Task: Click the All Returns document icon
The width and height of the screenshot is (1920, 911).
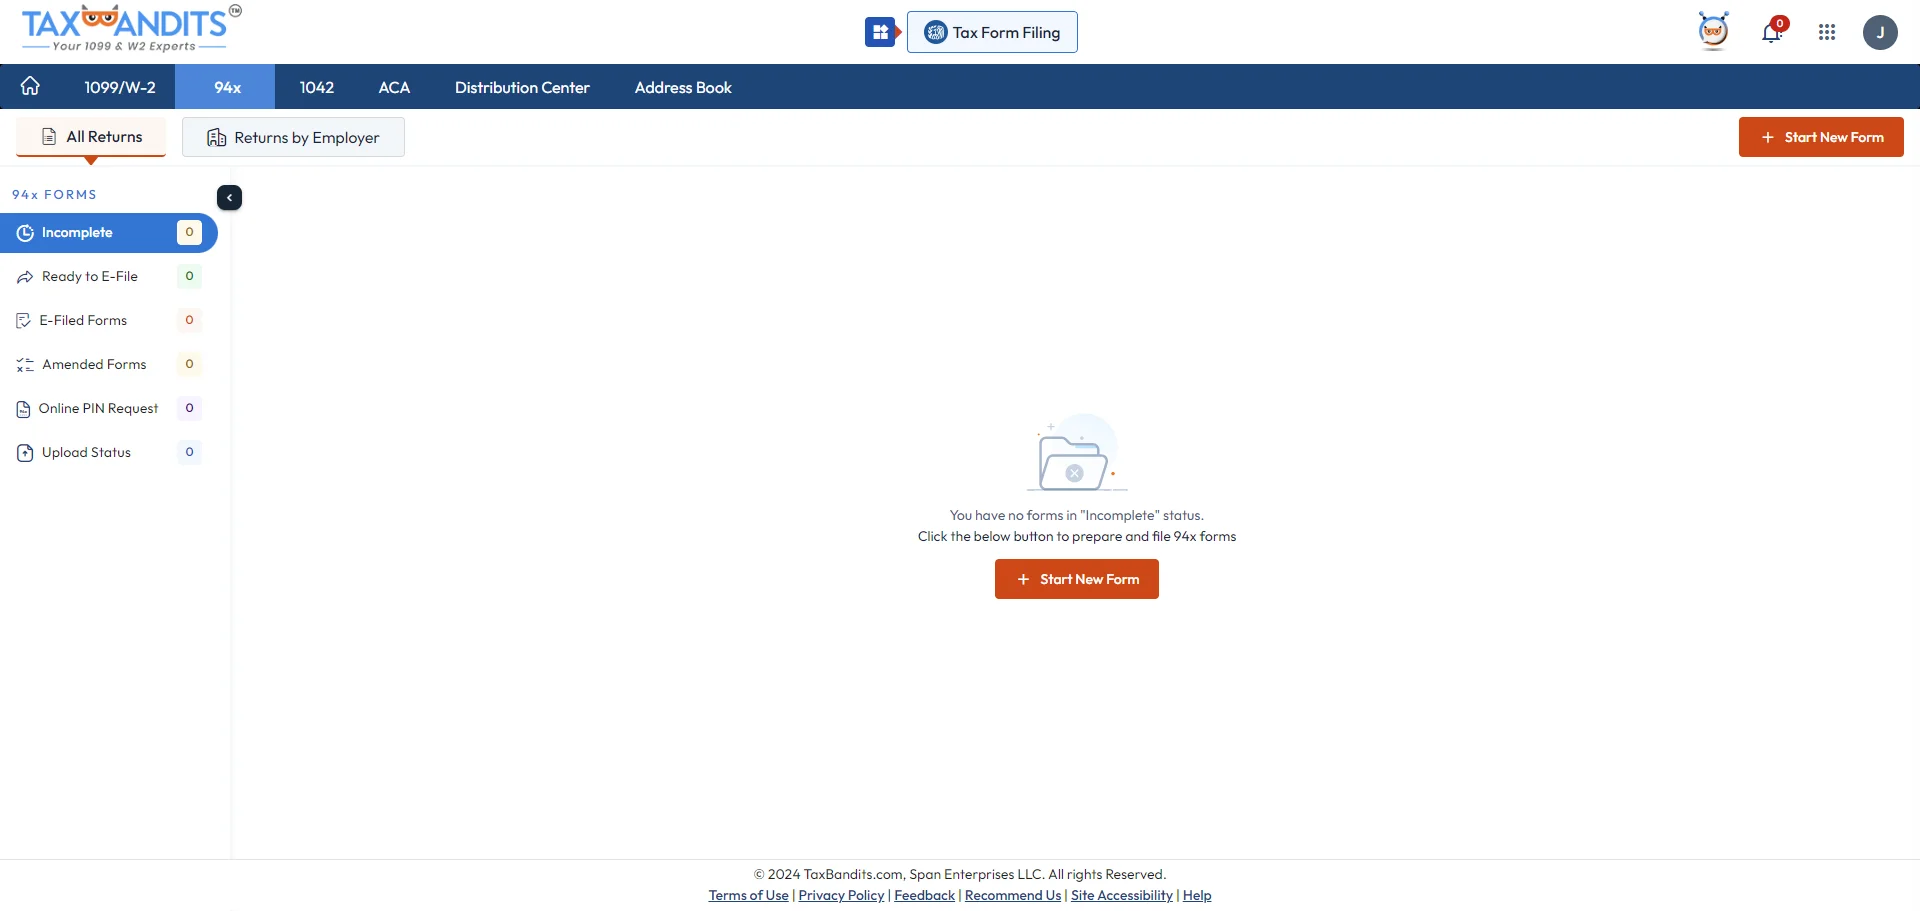Action: pos(49,136)
